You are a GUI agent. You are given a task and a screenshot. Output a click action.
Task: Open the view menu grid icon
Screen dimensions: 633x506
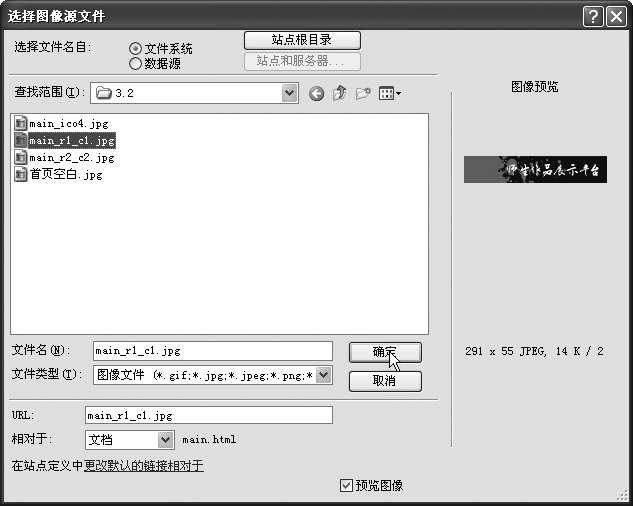pos(390,94)
